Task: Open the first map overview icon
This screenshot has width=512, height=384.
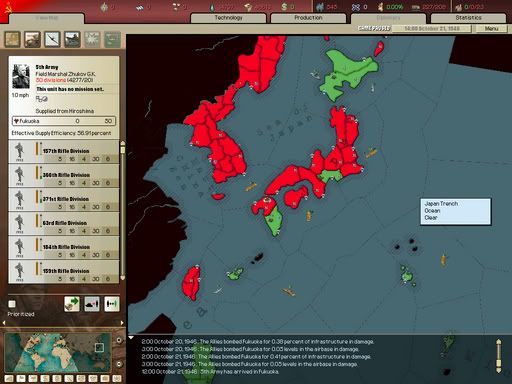Action: [12, 39]
